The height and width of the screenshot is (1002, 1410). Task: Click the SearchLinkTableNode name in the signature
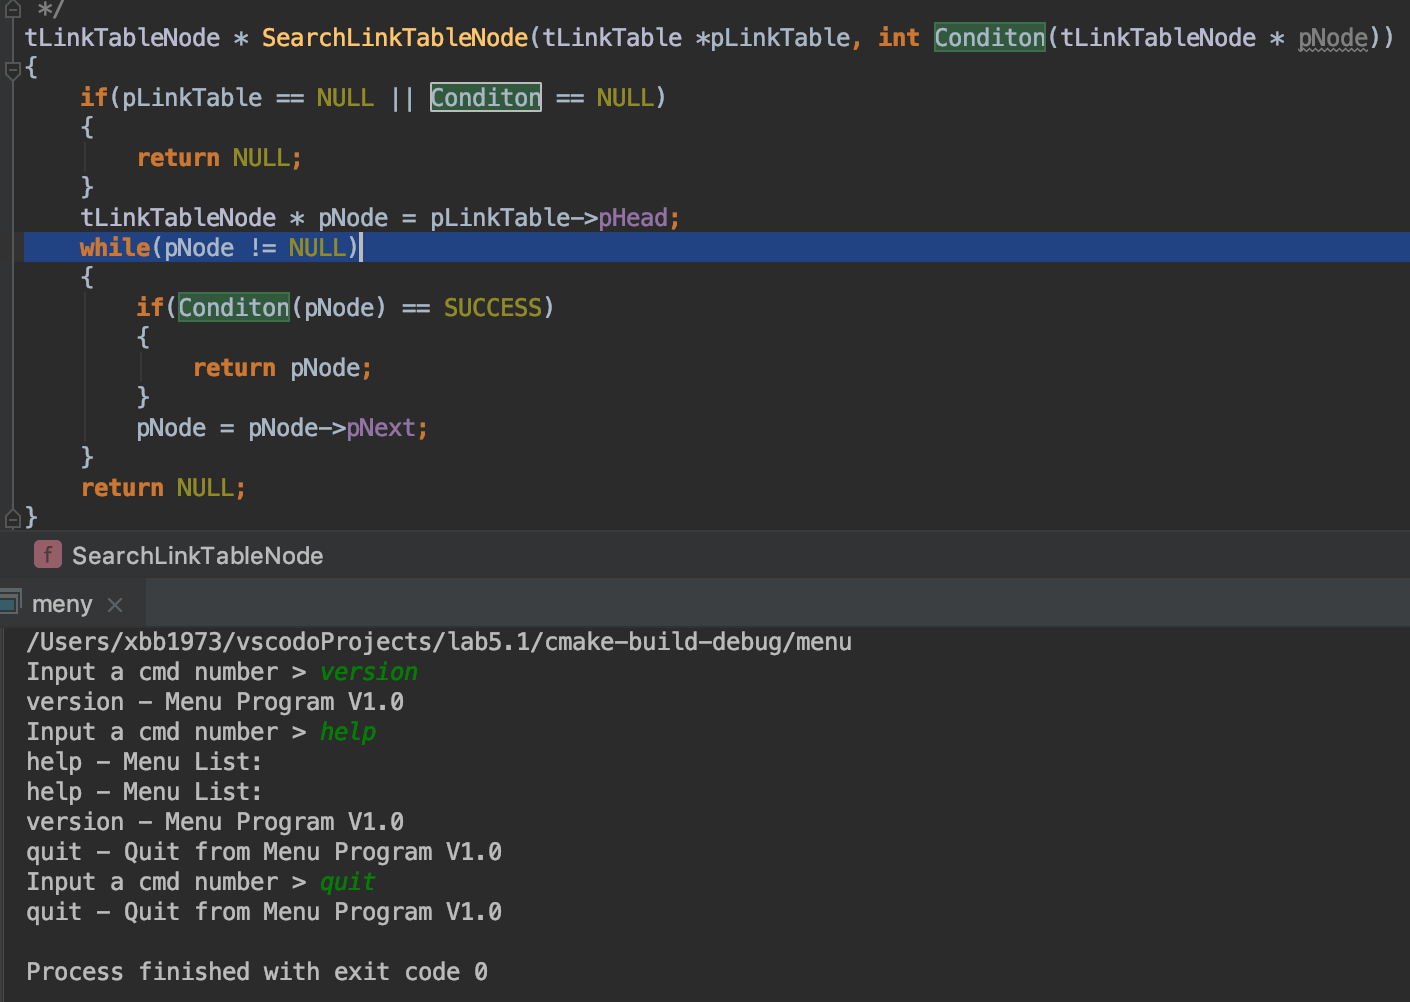[394, 38]
